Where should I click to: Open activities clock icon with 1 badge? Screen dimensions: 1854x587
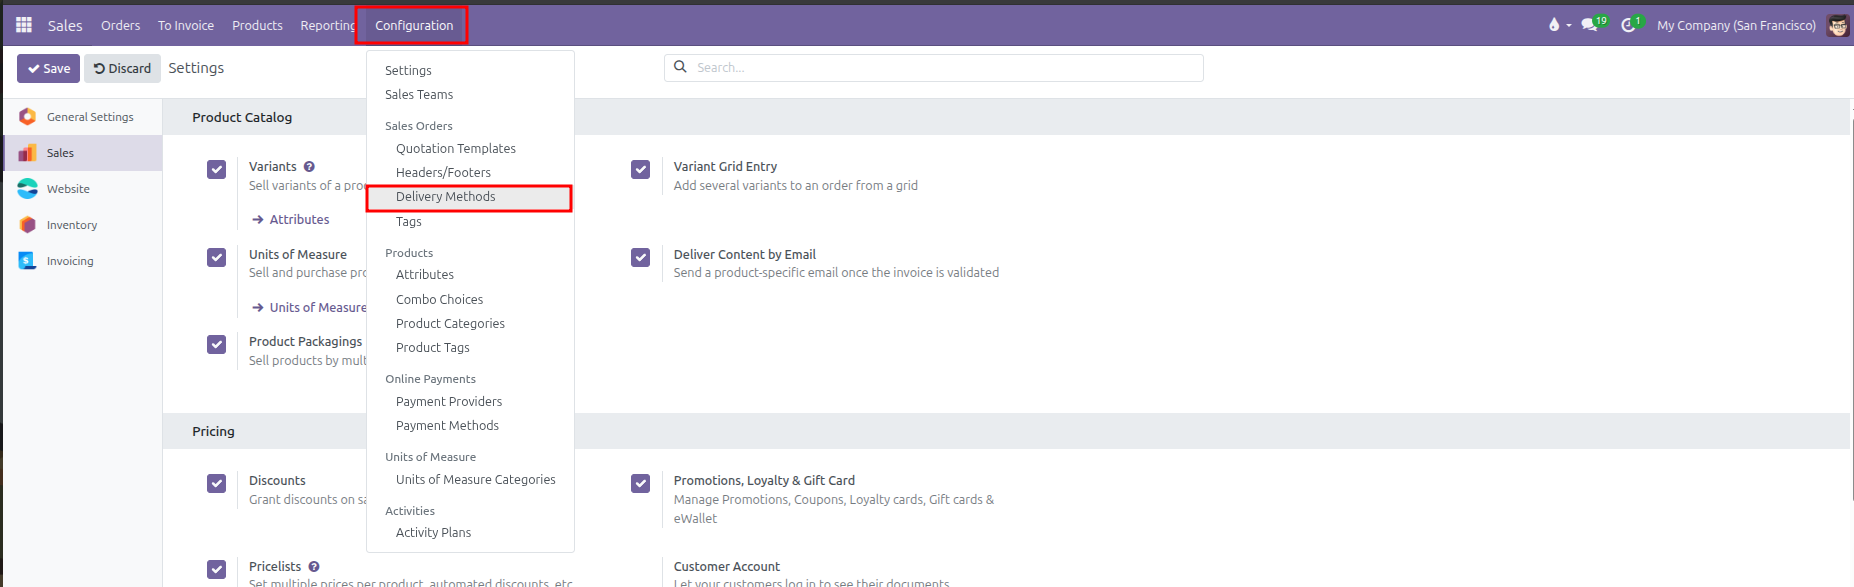(x=1631, y=24)
